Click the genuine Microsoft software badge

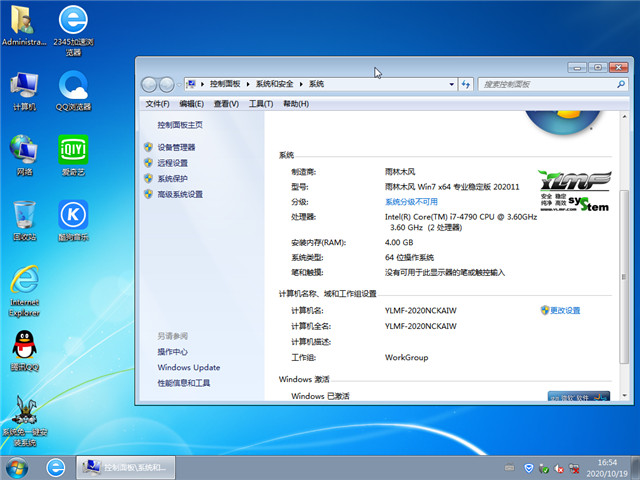pyautogui.click(x=579, y=396)
